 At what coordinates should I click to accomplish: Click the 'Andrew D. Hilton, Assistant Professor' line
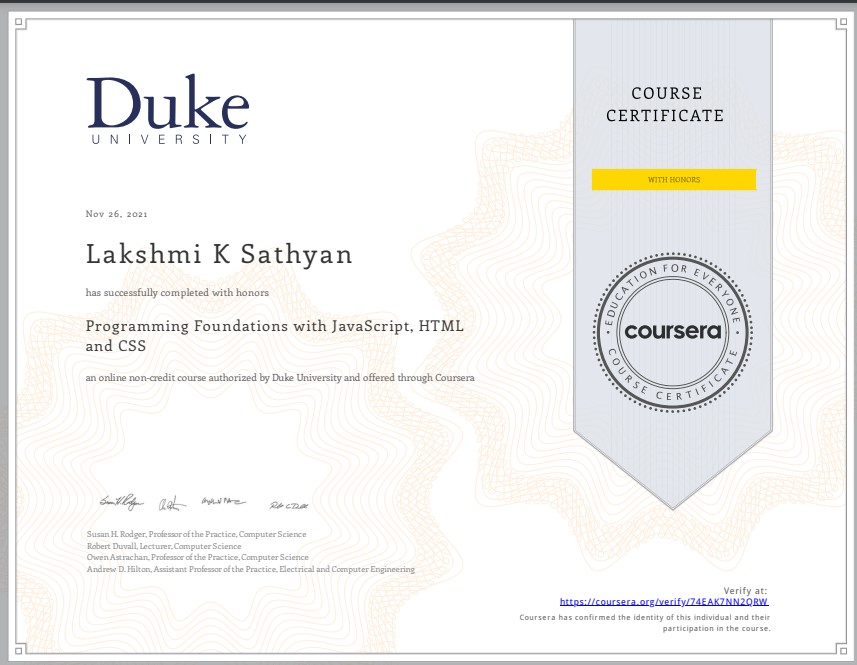pos(250,569)
